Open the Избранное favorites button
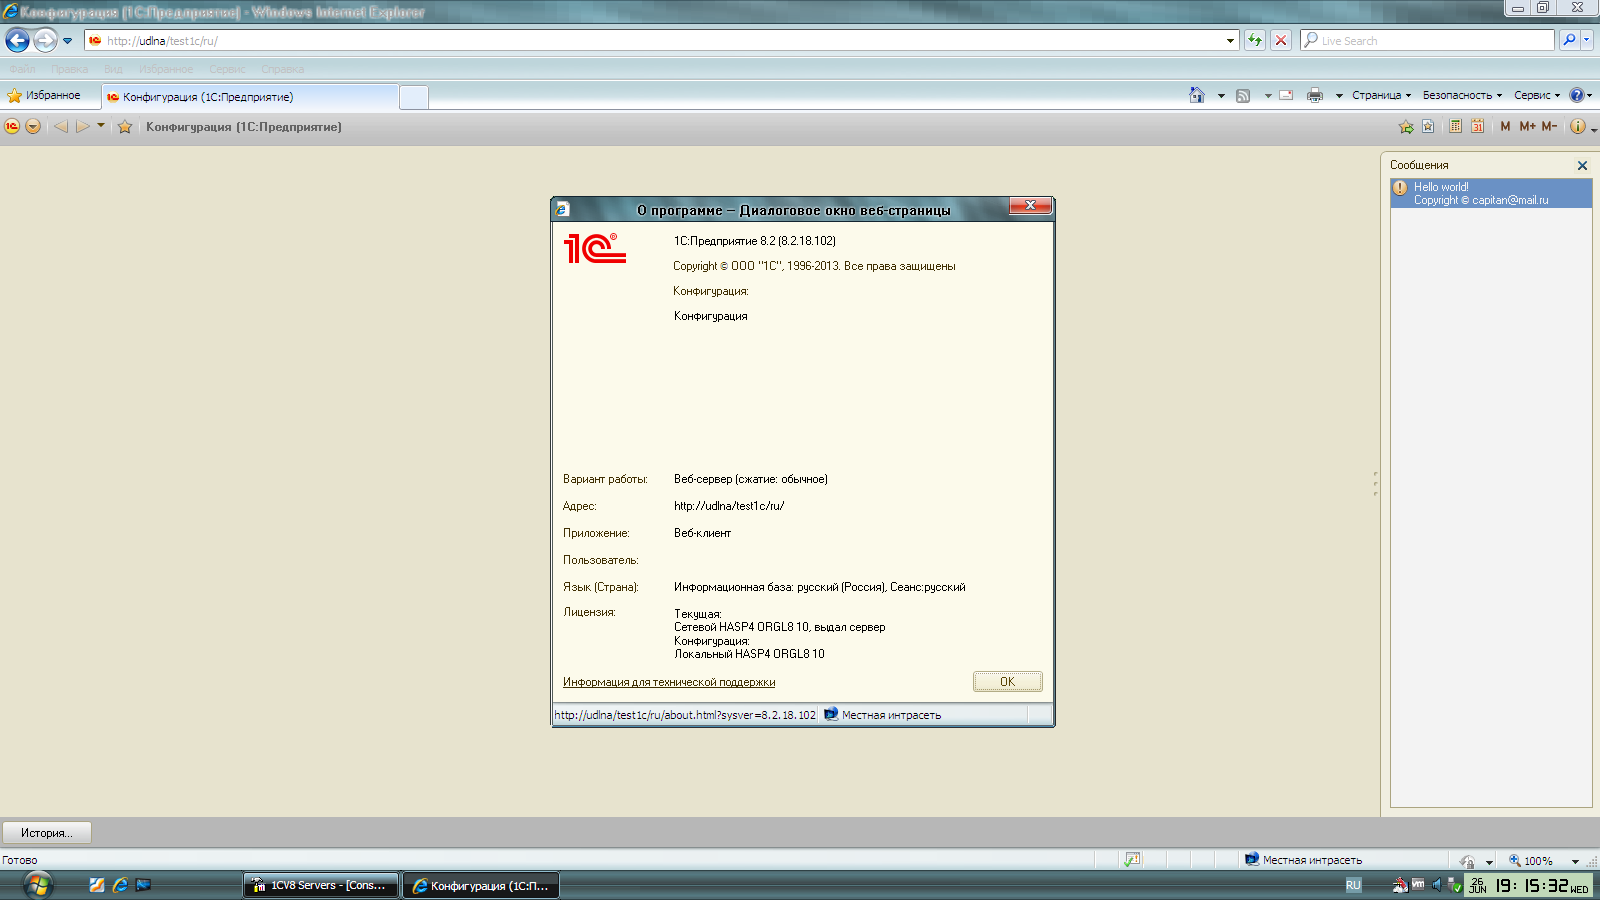Image resolution: width=1600 pixels, height=900 pixels. (x=44, y=96)
